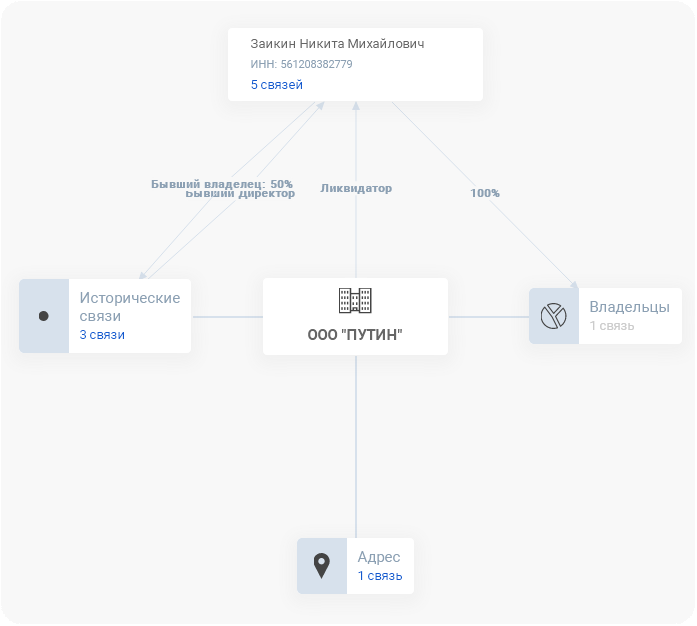Viewport: 697px width, 626px height.
Task: Click the "Бывший директор" edge label
Action: tap(240, 194)
